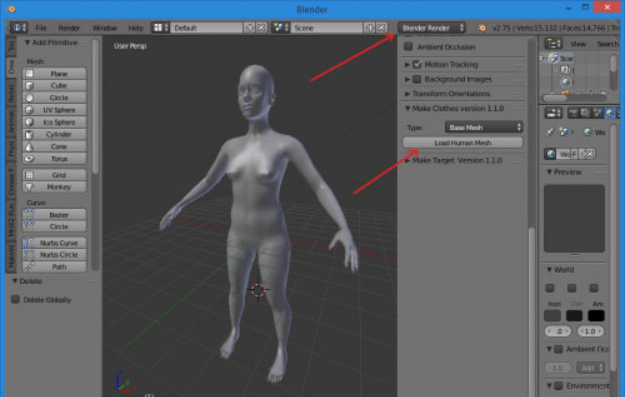
Task: Toggle the pin icon in Properties context row
Action: click(550, 132)
